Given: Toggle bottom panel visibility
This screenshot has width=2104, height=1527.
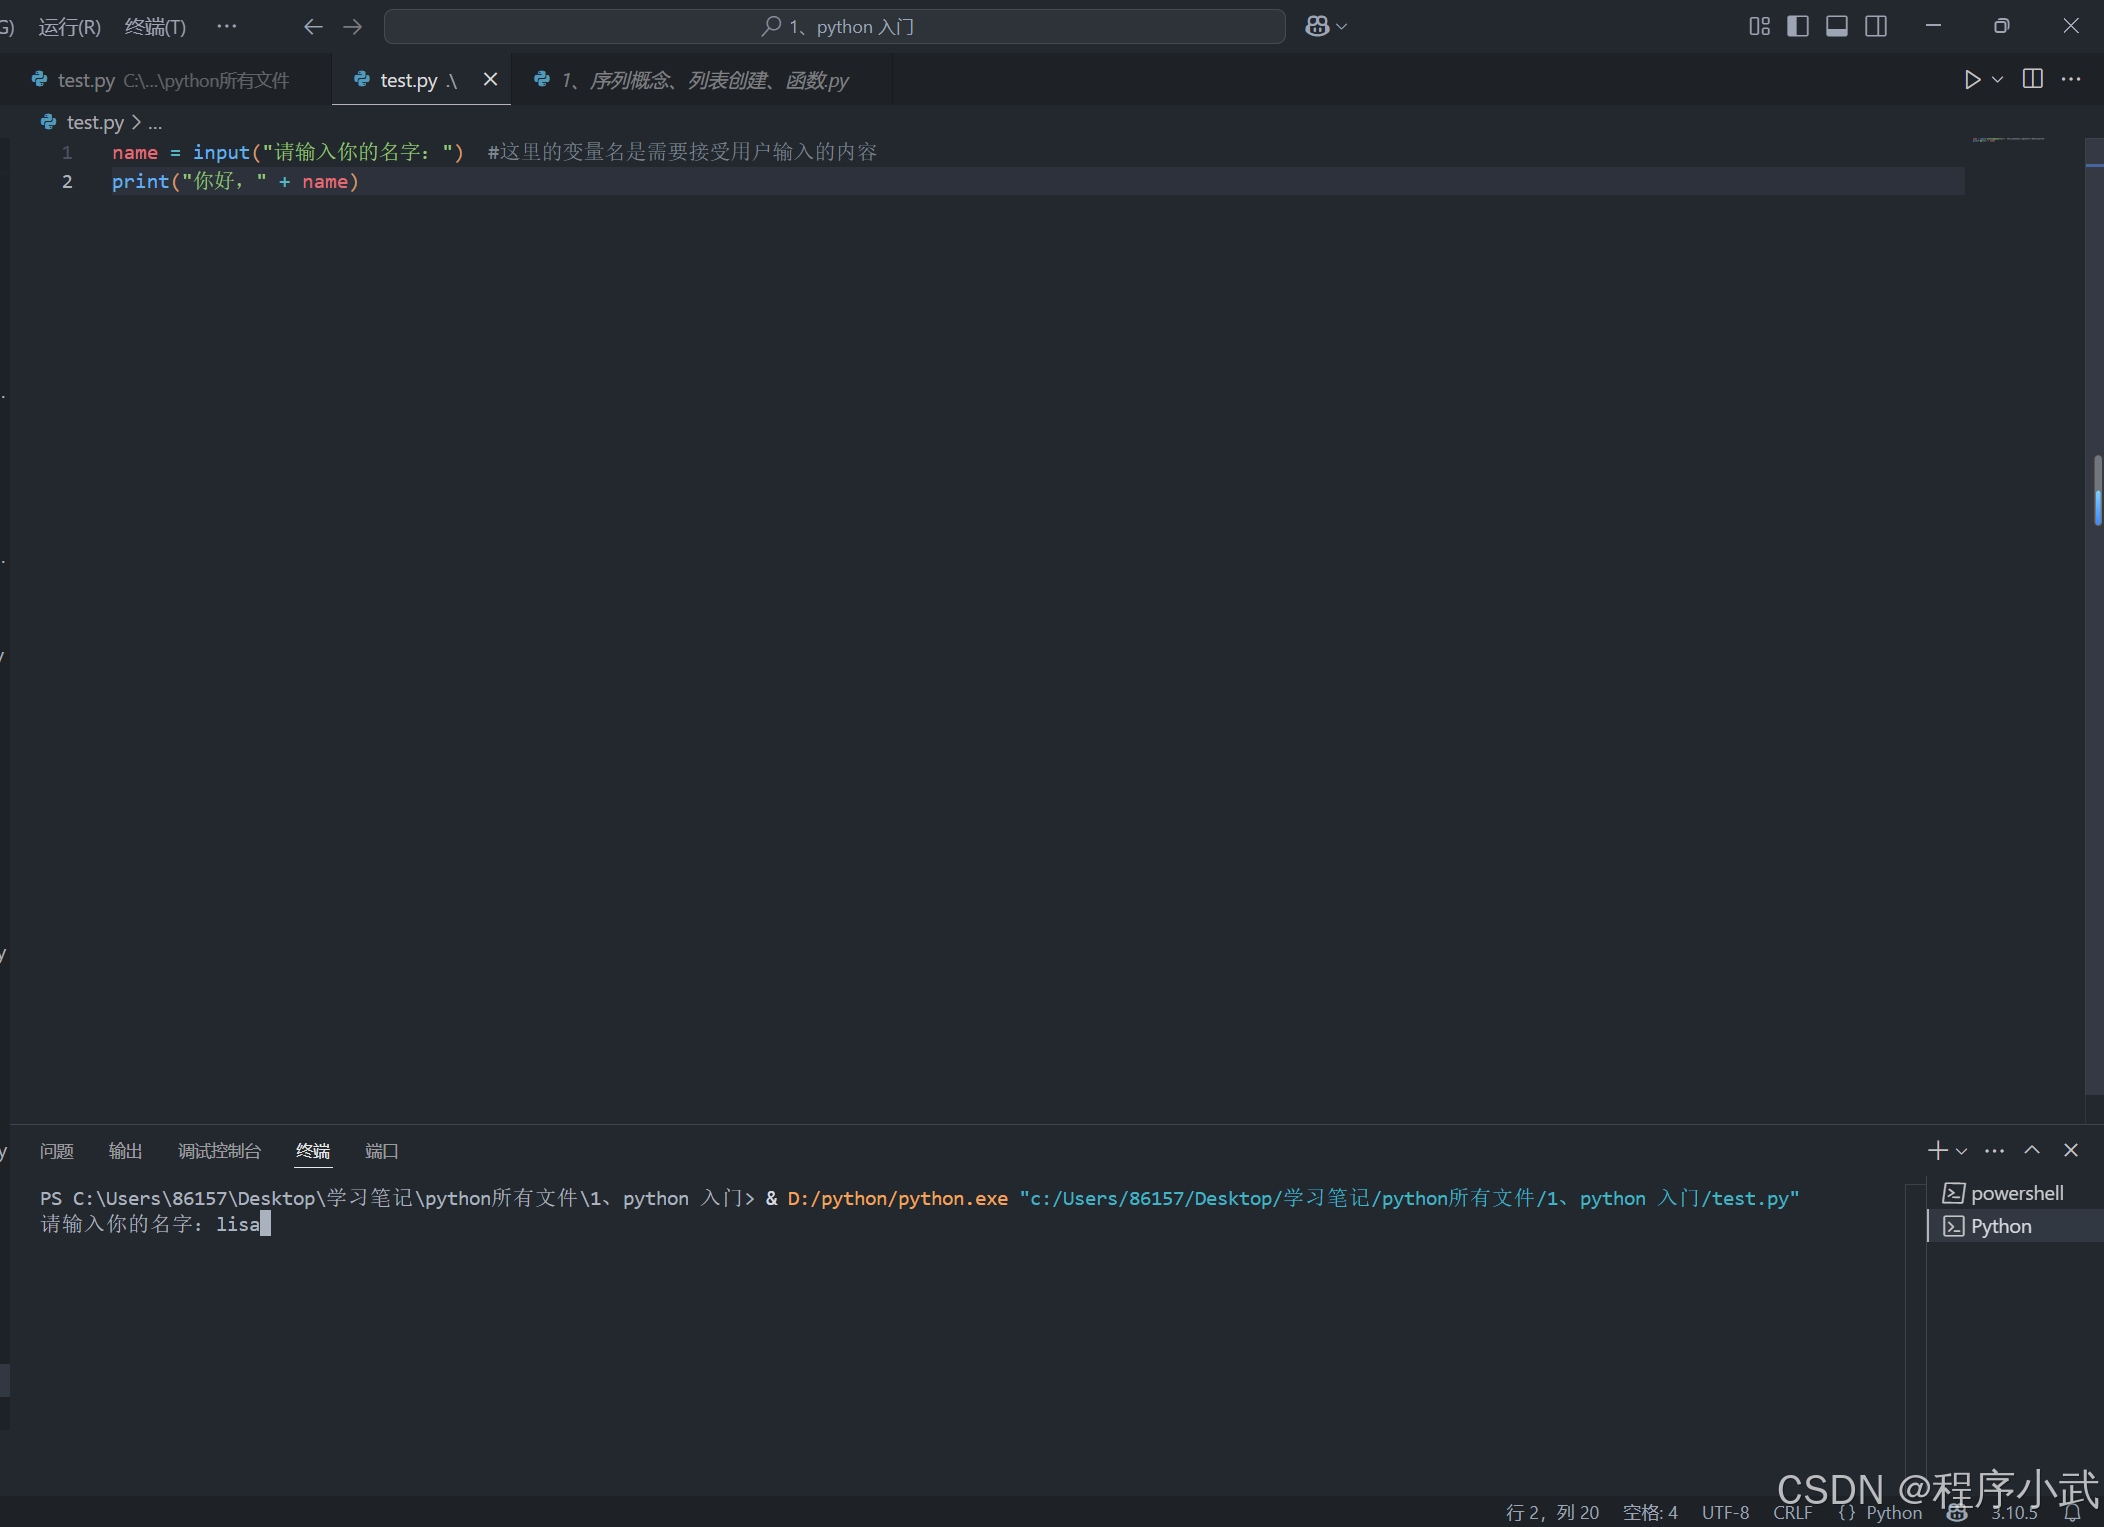Looking at the screenshot, I should tap(1837, 27).
